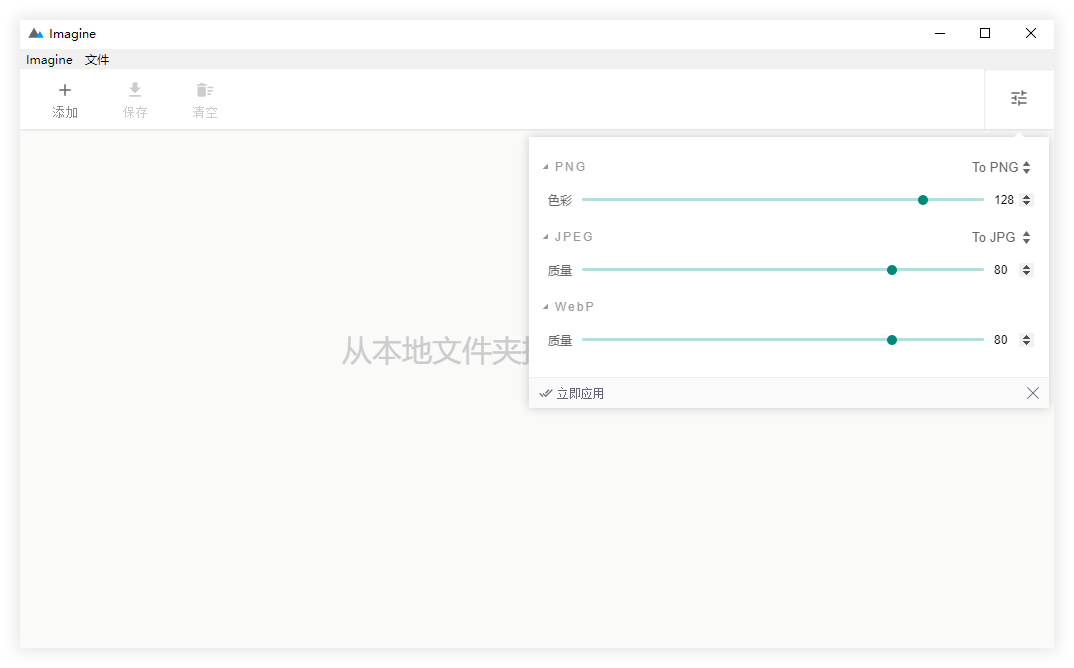Screen dimensions: 1074x668
Task: Maximize the Imagine window
Action: (985, 33)
